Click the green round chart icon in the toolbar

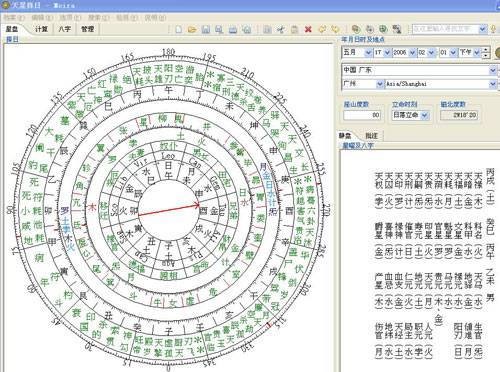pyautogui.click(x=383, y=29)
